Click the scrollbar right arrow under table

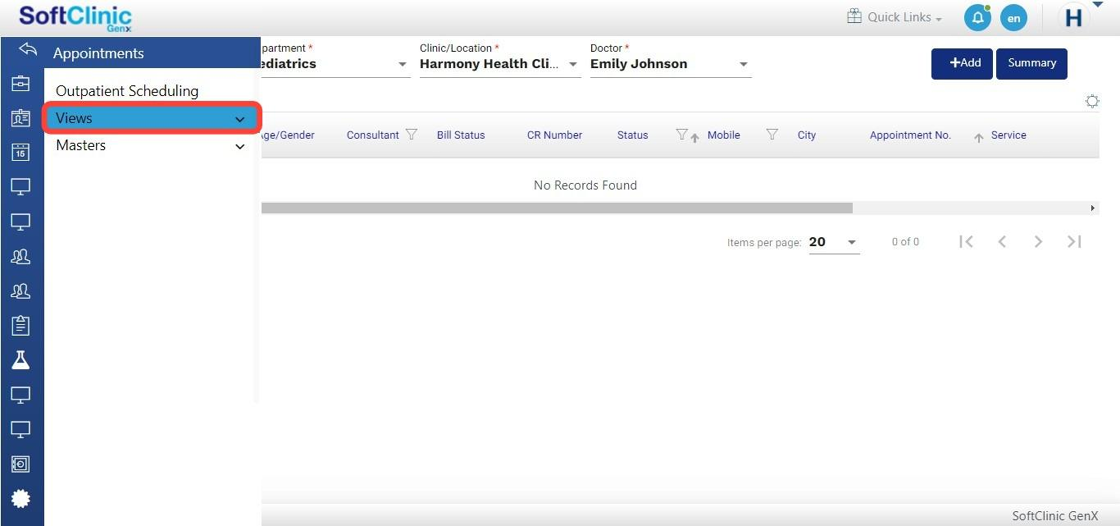click(1093, 208)
